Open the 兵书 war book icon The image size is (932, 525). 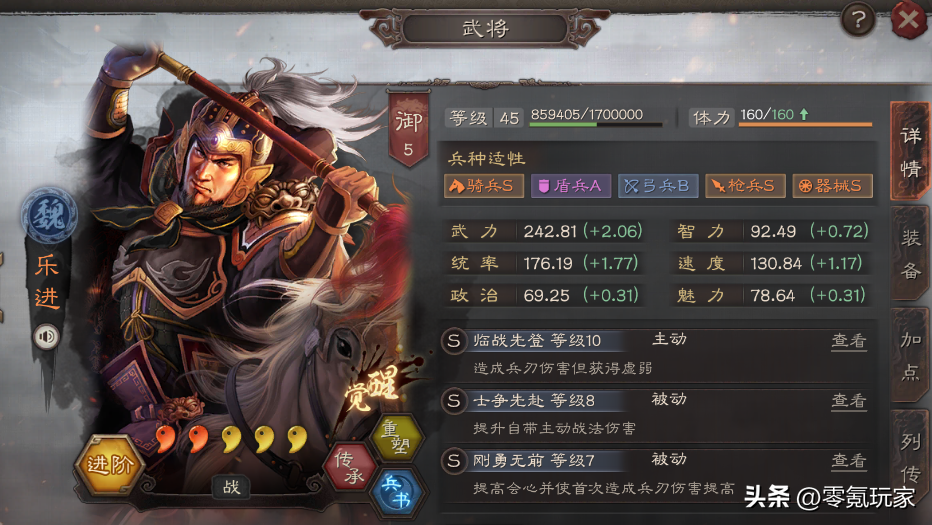[x=396, y=492]
